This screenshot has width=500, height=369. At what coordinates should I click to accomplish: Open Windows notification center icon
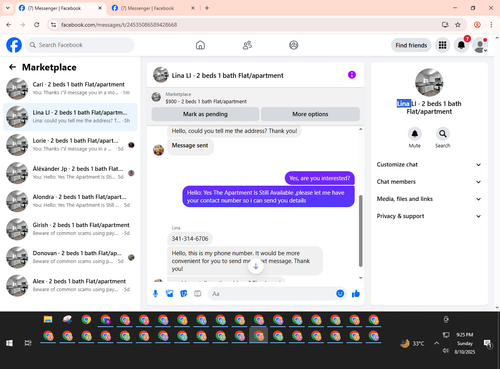coord(488,343)
